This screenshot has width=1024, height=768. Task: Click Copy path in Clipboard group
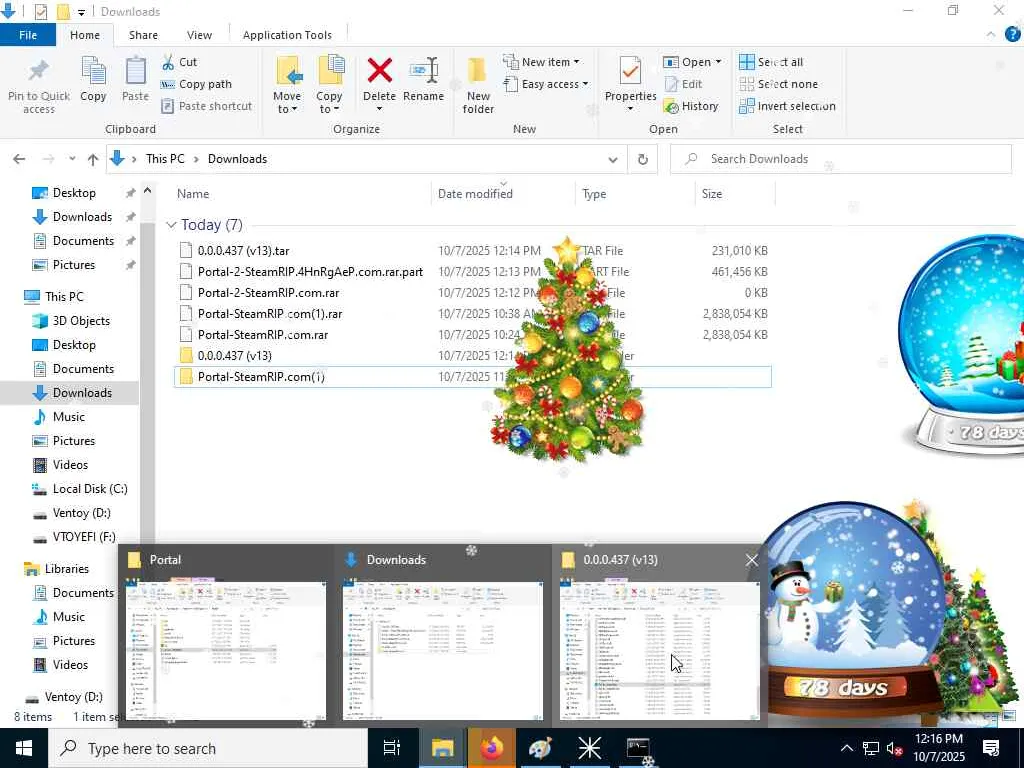pos(196,84)
